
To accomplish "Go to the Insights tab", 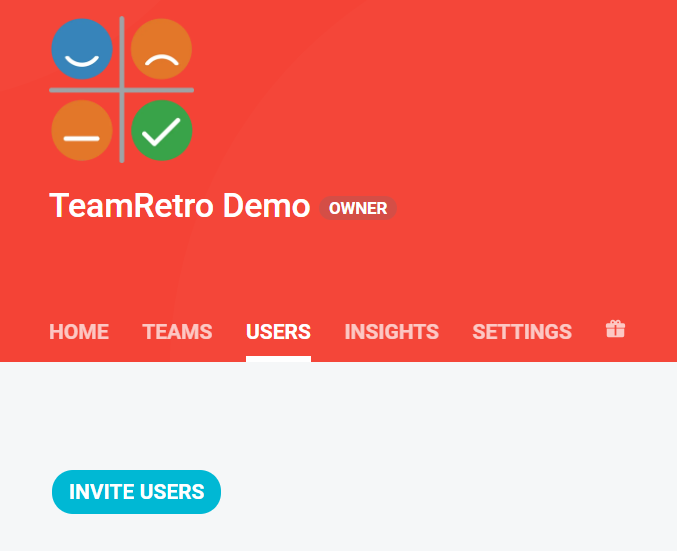I will (x=392, y=332).
